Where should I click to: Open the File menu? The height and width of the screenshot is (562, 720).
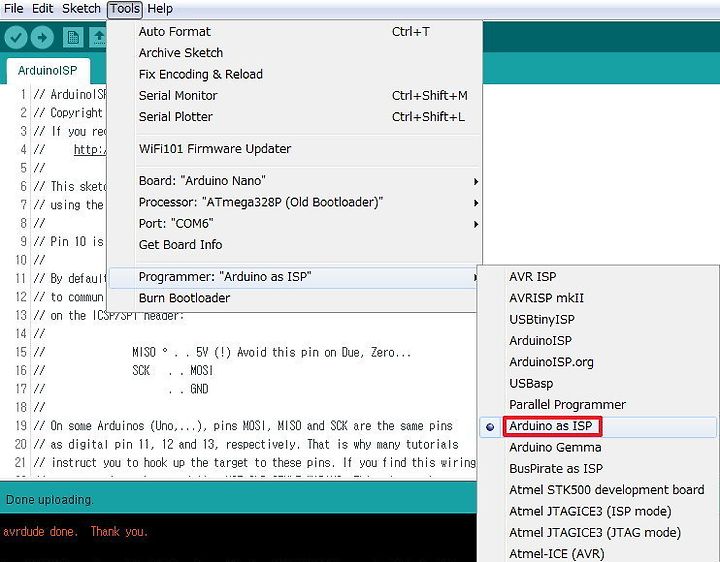click(14, 9)
